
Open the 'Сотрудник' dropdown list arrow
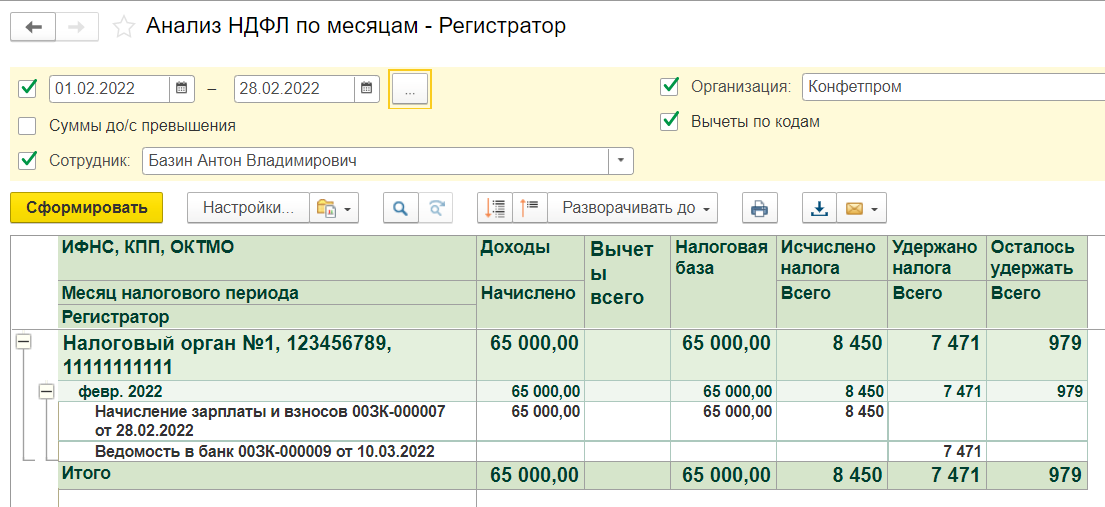click(621, 160)
